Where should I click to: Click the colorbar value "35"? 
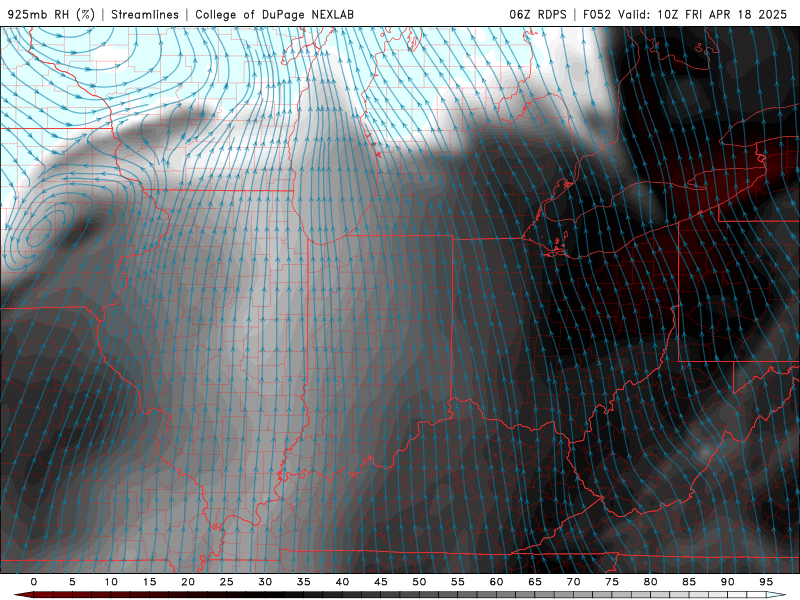pos(304,582)
